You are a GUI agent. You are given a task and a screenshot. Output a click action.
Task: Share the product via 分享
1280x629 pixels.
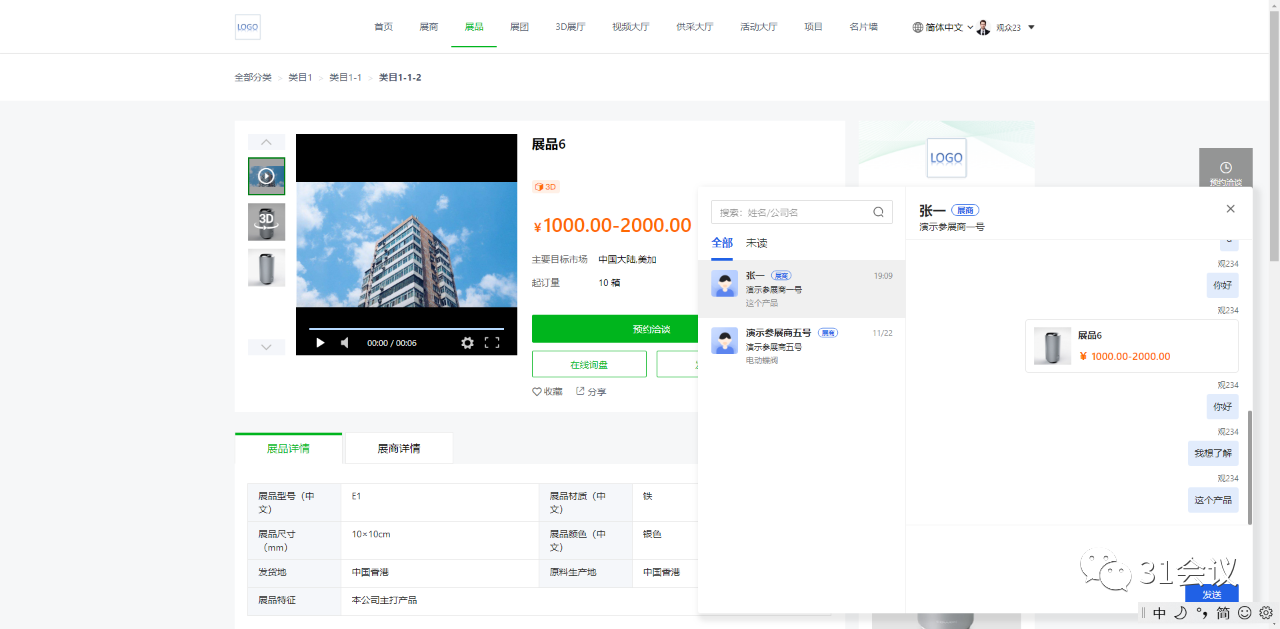[x=591, y=392]
